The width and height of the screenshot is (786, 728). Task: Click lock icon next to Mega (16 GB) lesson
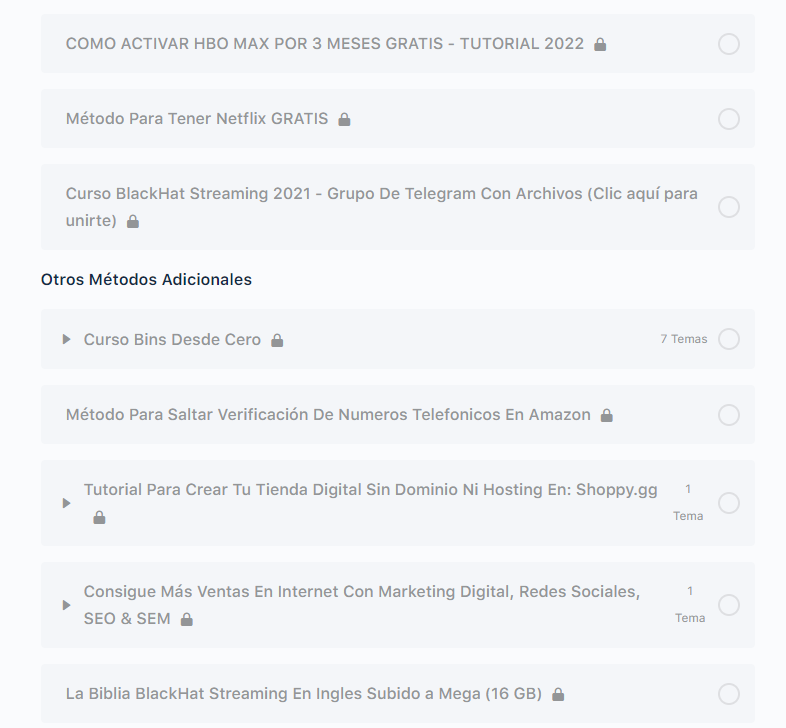click(x=558, y=694)
